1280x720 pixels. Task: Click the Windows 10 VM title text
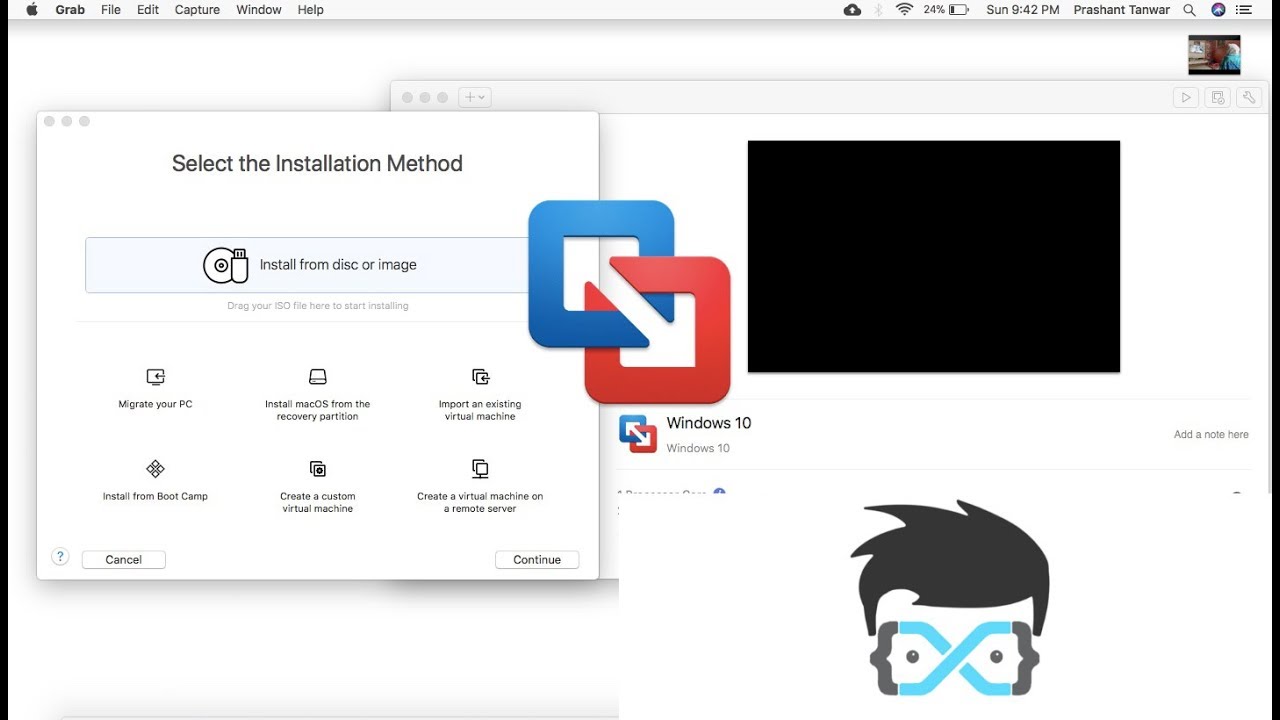[709, 423]
